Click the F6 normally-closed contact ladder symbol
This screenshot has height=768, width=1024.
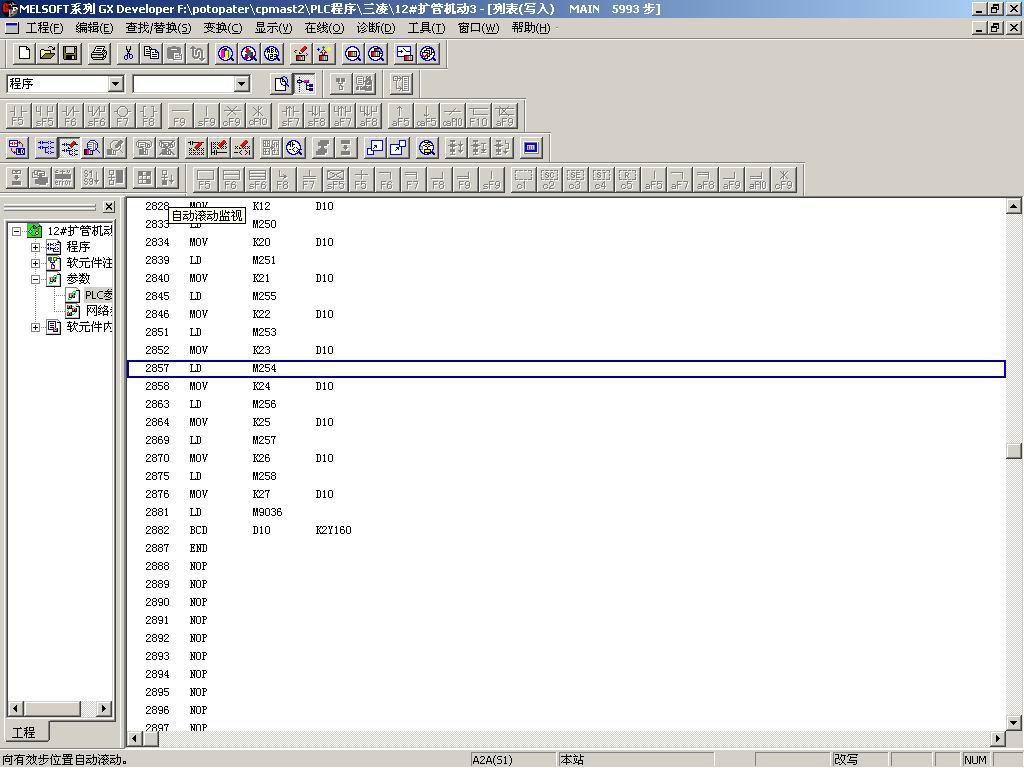click(70, 116)
